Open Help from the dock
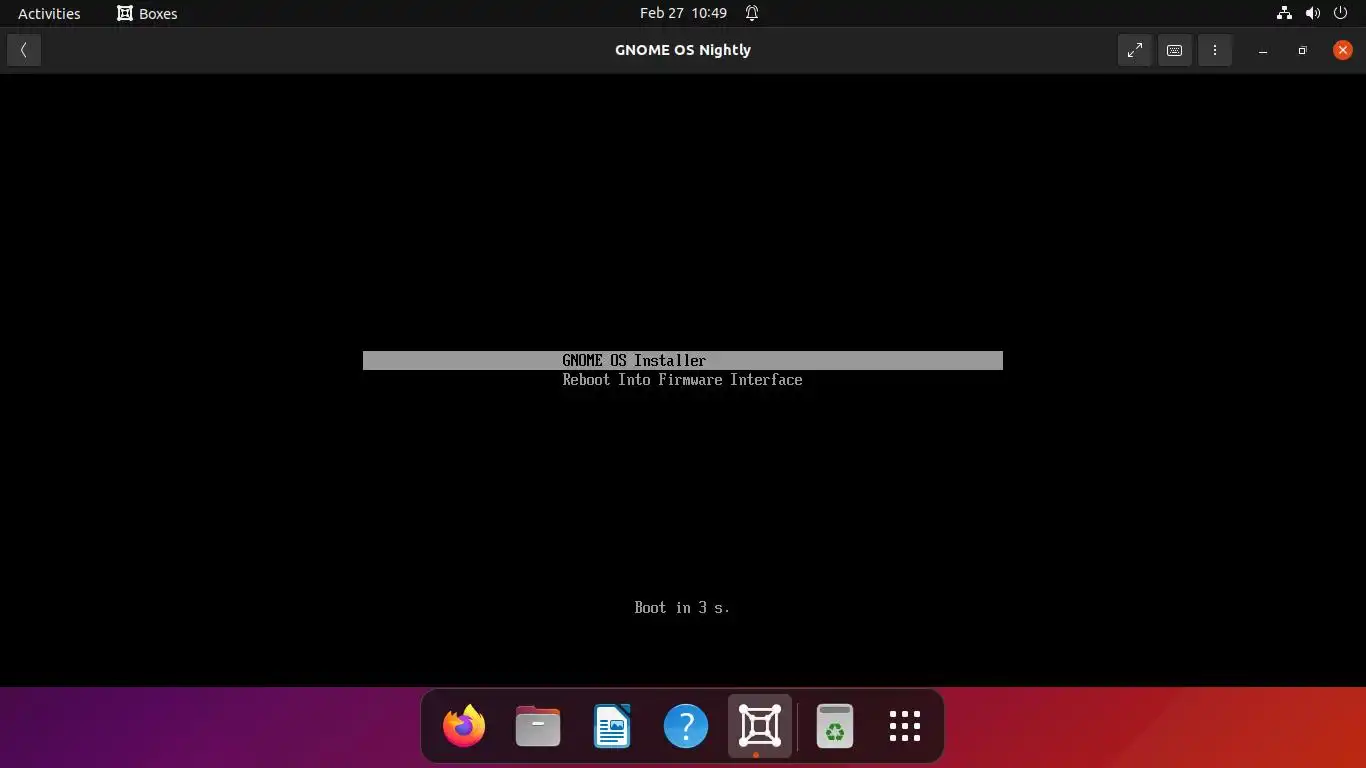Viewport: 1366px width, 768px height. pos(686,726)
